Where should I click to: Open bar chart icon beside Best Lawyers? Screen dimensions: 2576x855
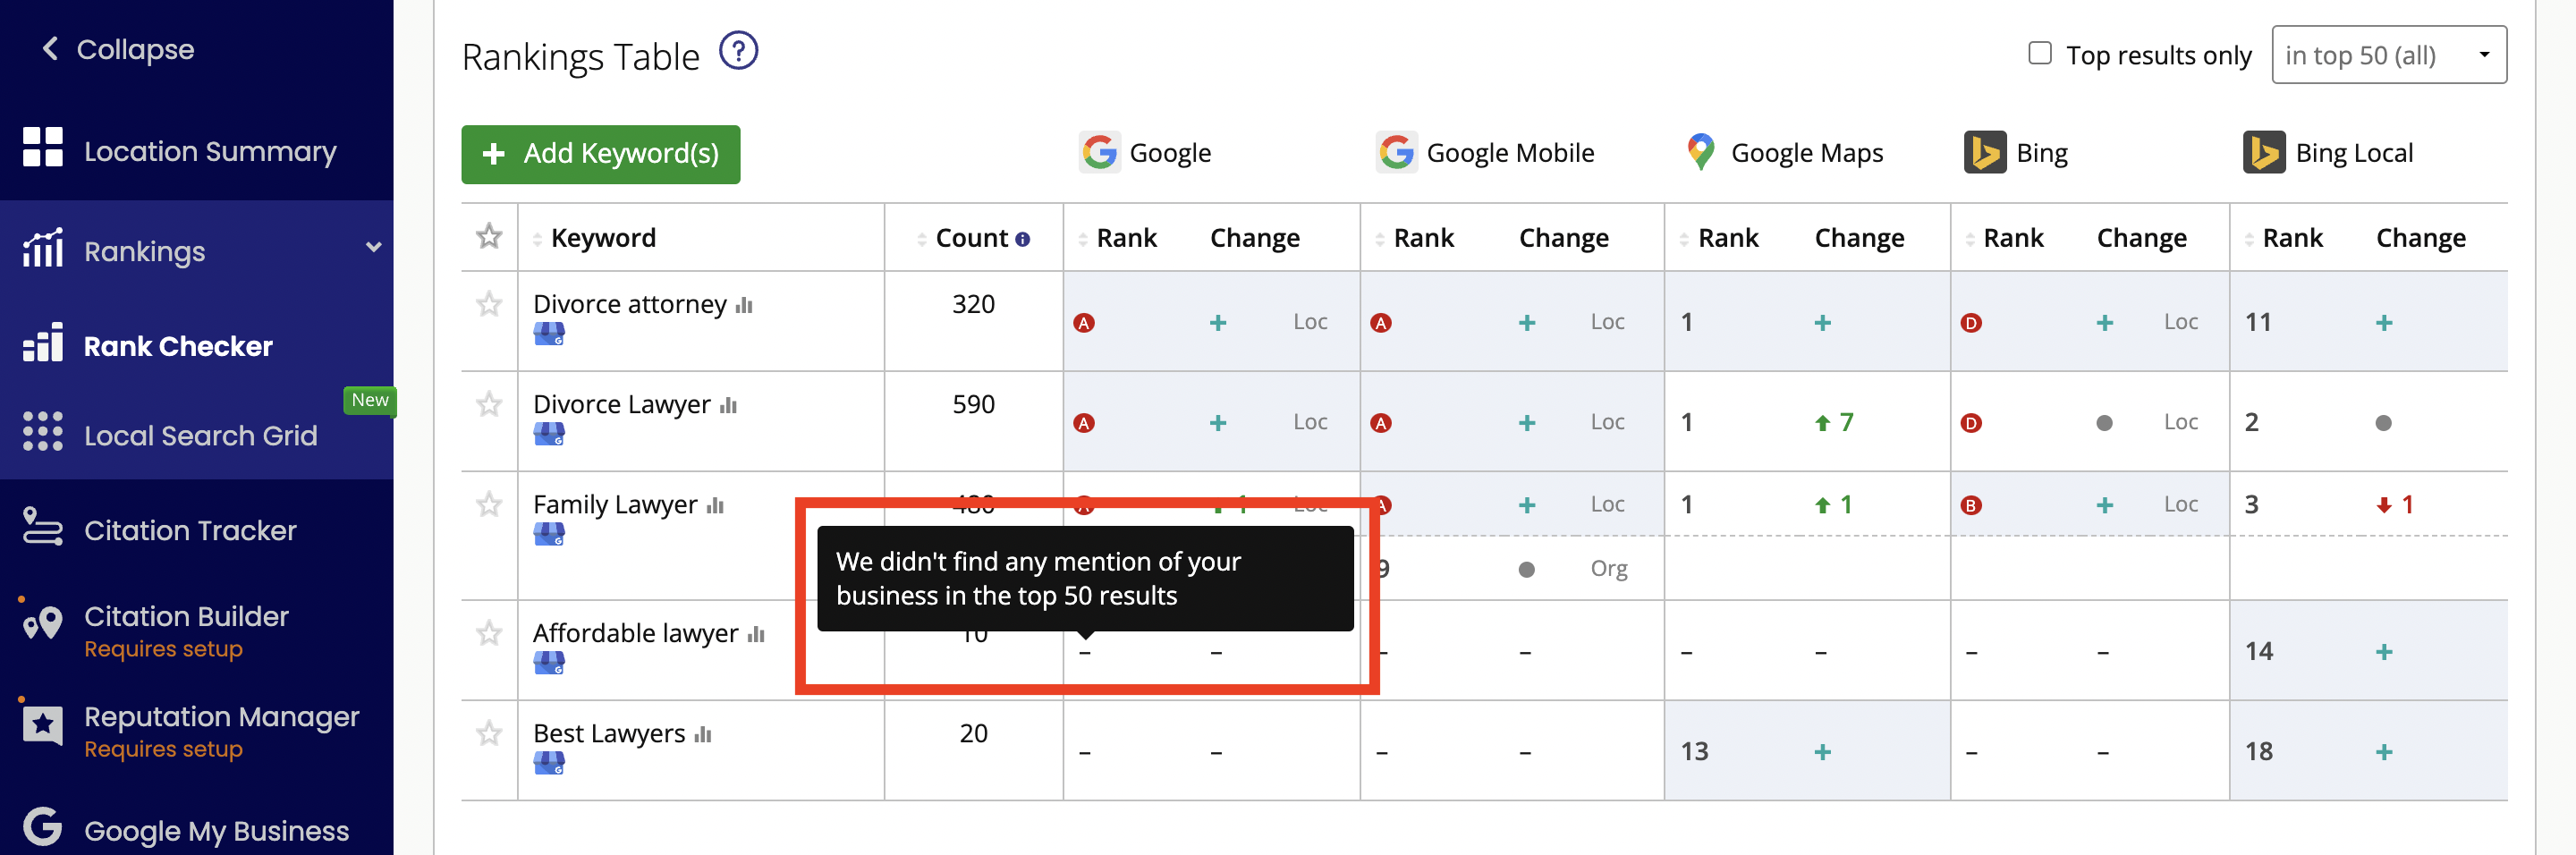tap(703, 734)
